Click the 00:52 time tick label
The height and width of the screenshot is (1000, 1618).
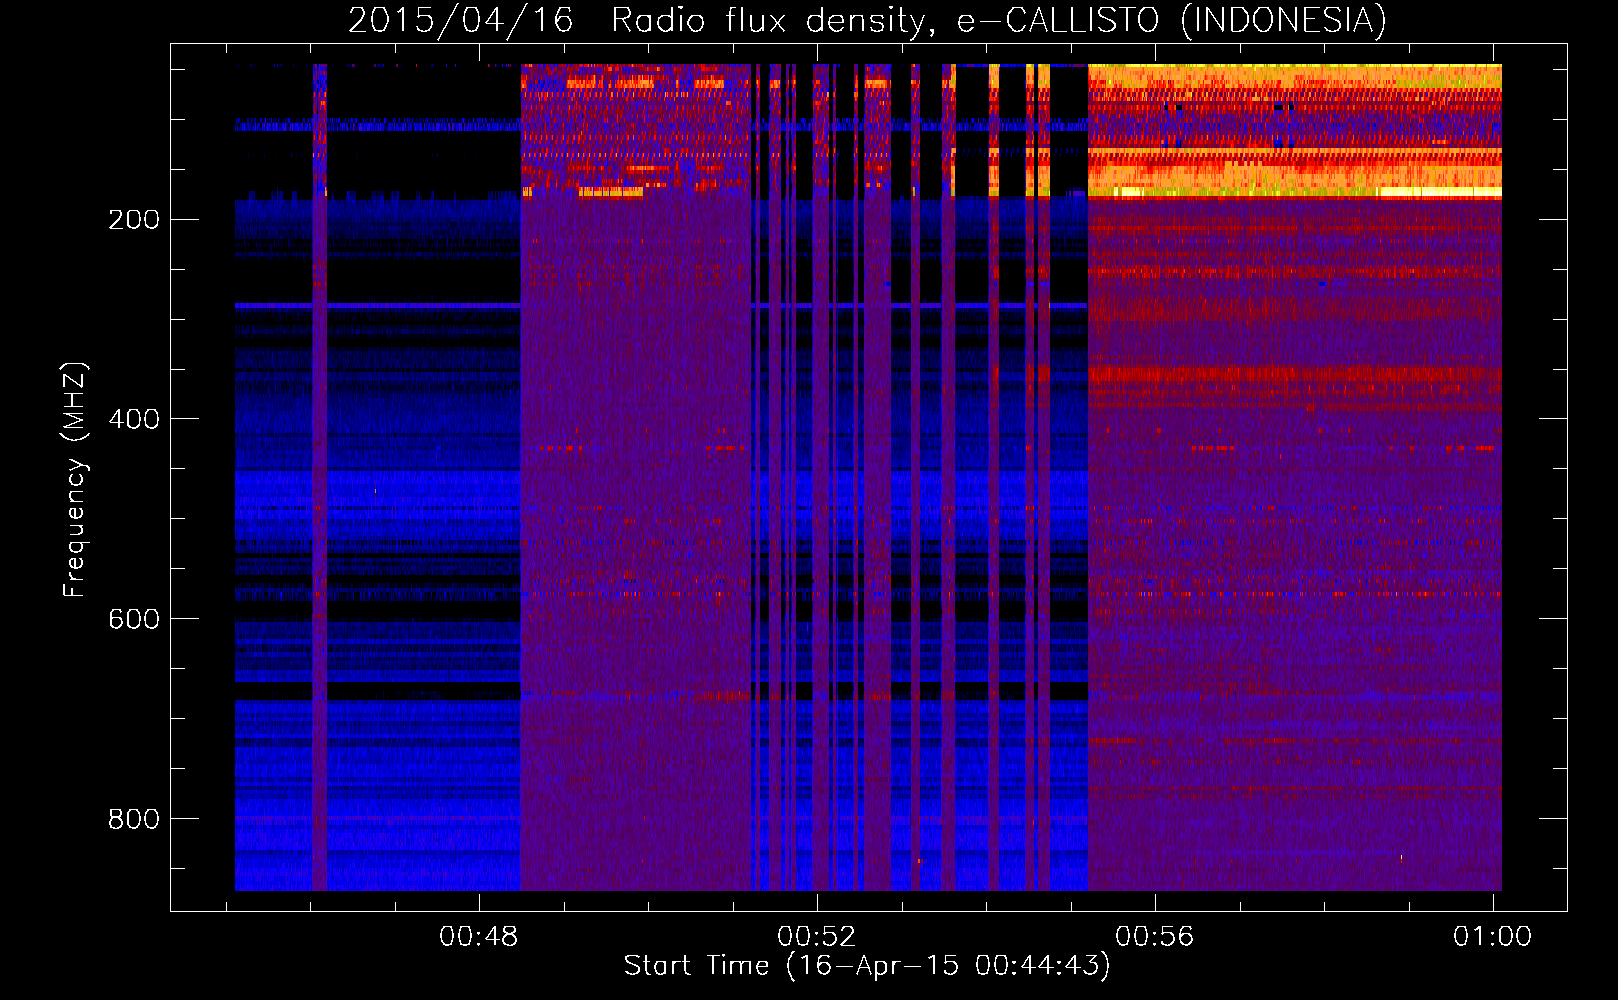click(x=817, y=936)
